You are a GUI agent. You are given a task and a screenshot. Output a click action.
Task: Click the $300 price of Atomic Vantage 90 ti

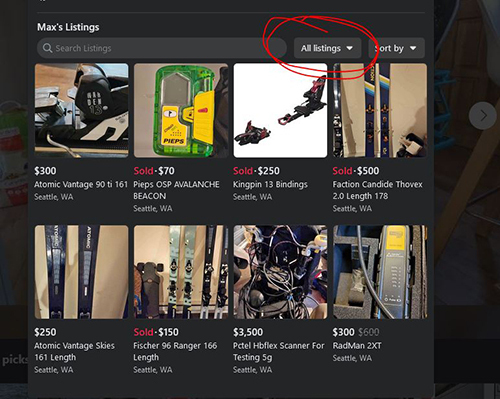45,171
